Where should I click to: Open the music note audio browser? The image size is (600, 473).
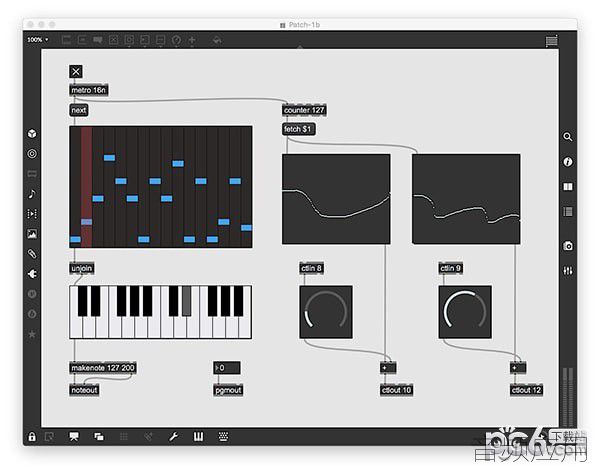(x=32, y=194)
